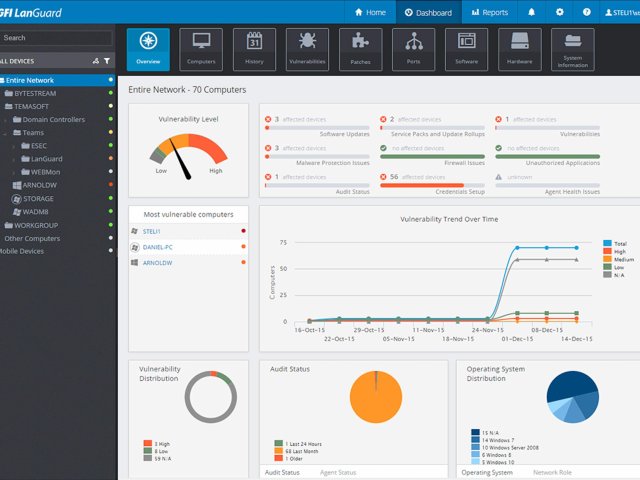Open the Vulnerabilities bug icon view
This screenshot has width=640, height=480.
pos(306,49)
